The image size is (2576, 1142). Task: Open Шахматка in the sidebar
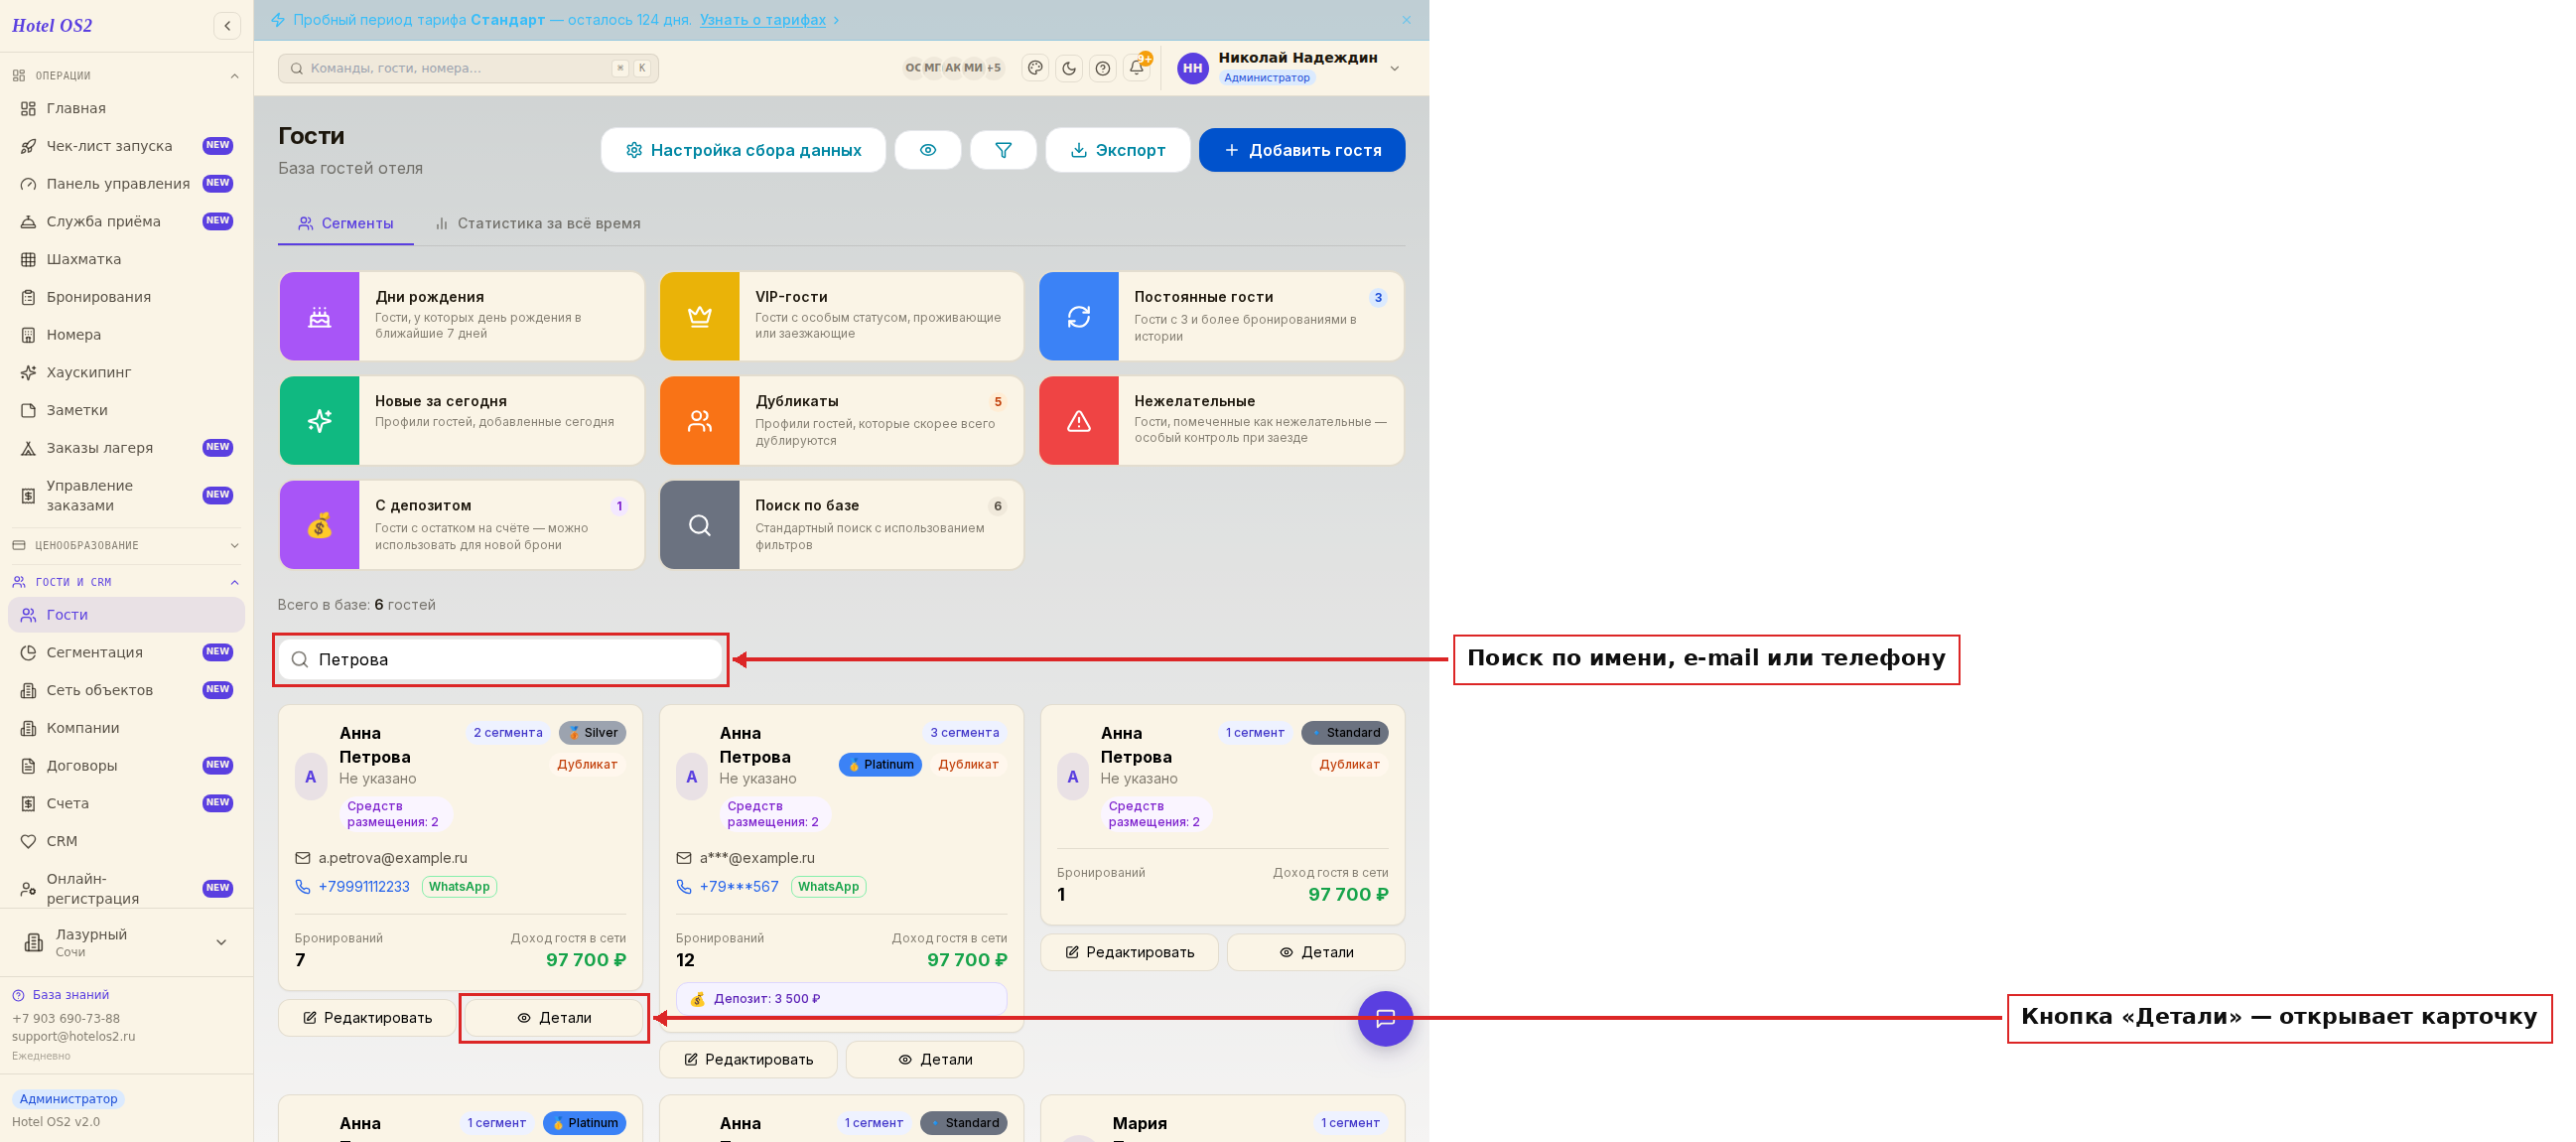(x=126, y=259)
